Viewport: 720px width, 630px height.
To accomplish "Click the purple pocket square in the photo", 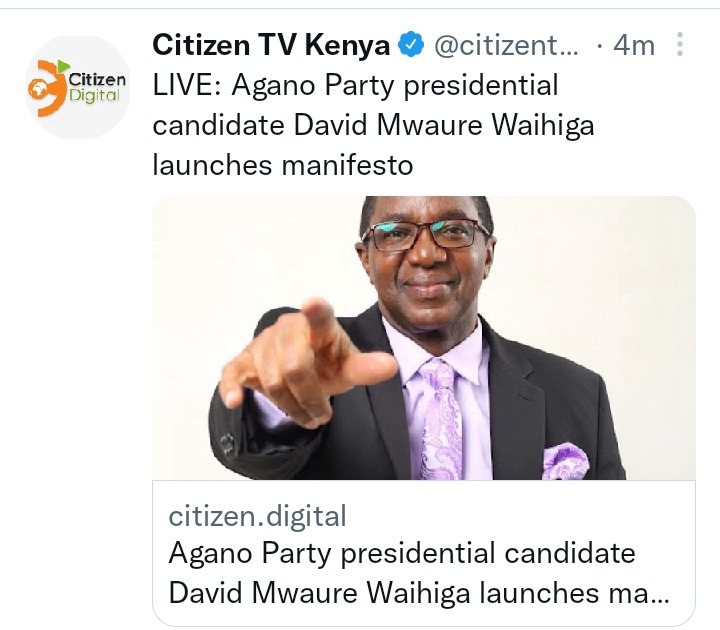I will point(565,461).
